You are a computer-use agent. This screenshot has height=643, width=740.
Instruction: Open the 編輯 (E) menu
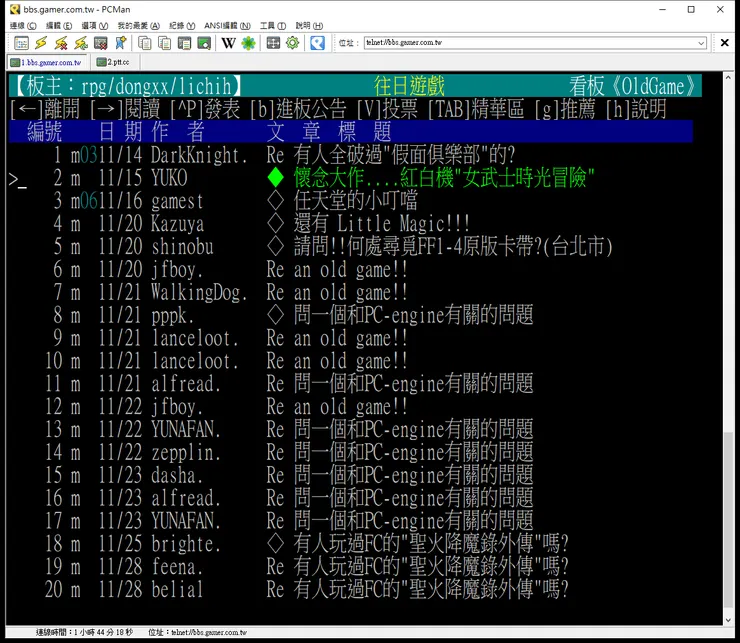[x=59, y=25]
